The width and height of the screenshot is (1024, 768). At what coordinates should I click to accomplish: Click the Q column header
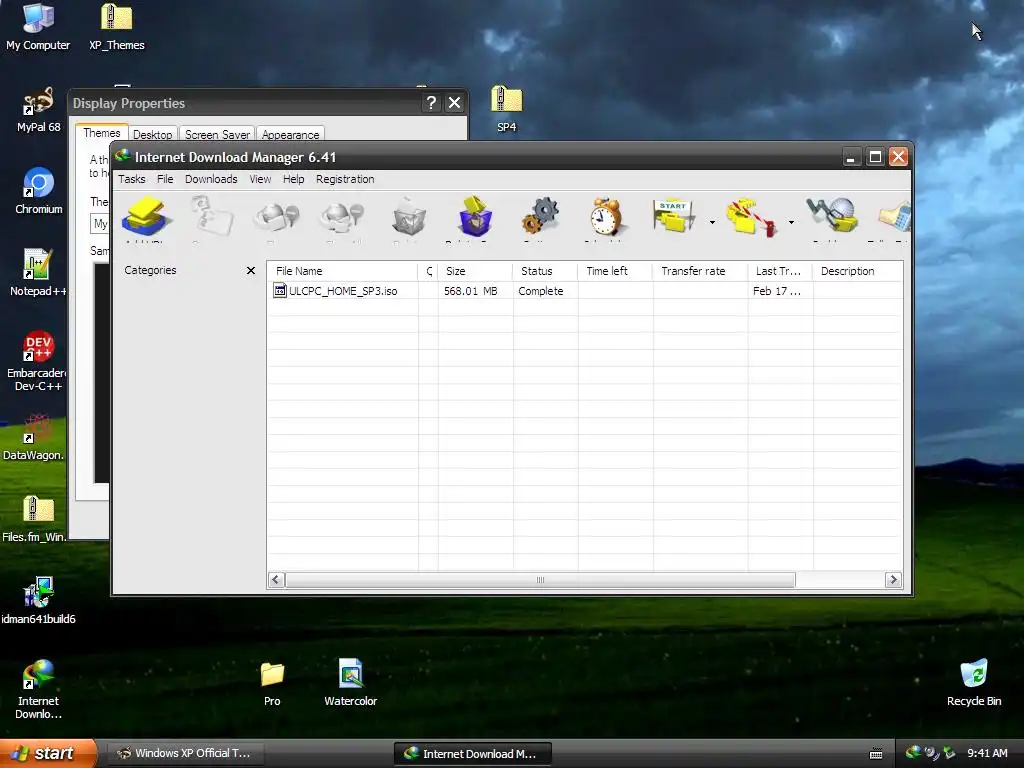click(x=428, y=271)
